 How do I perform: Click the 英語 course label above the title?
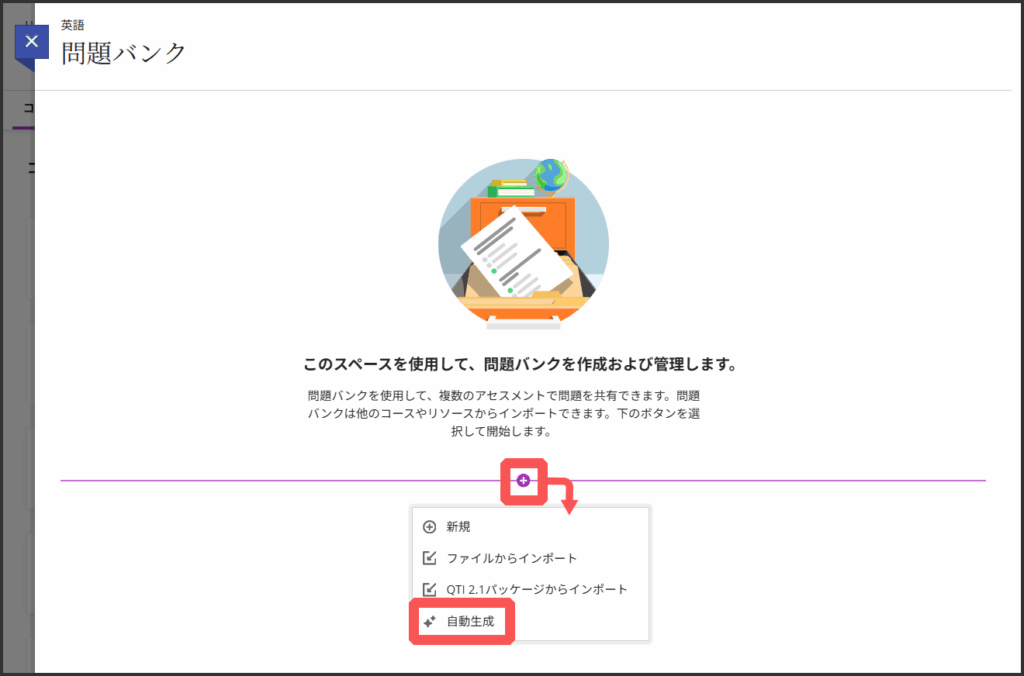tap(73, 25)
